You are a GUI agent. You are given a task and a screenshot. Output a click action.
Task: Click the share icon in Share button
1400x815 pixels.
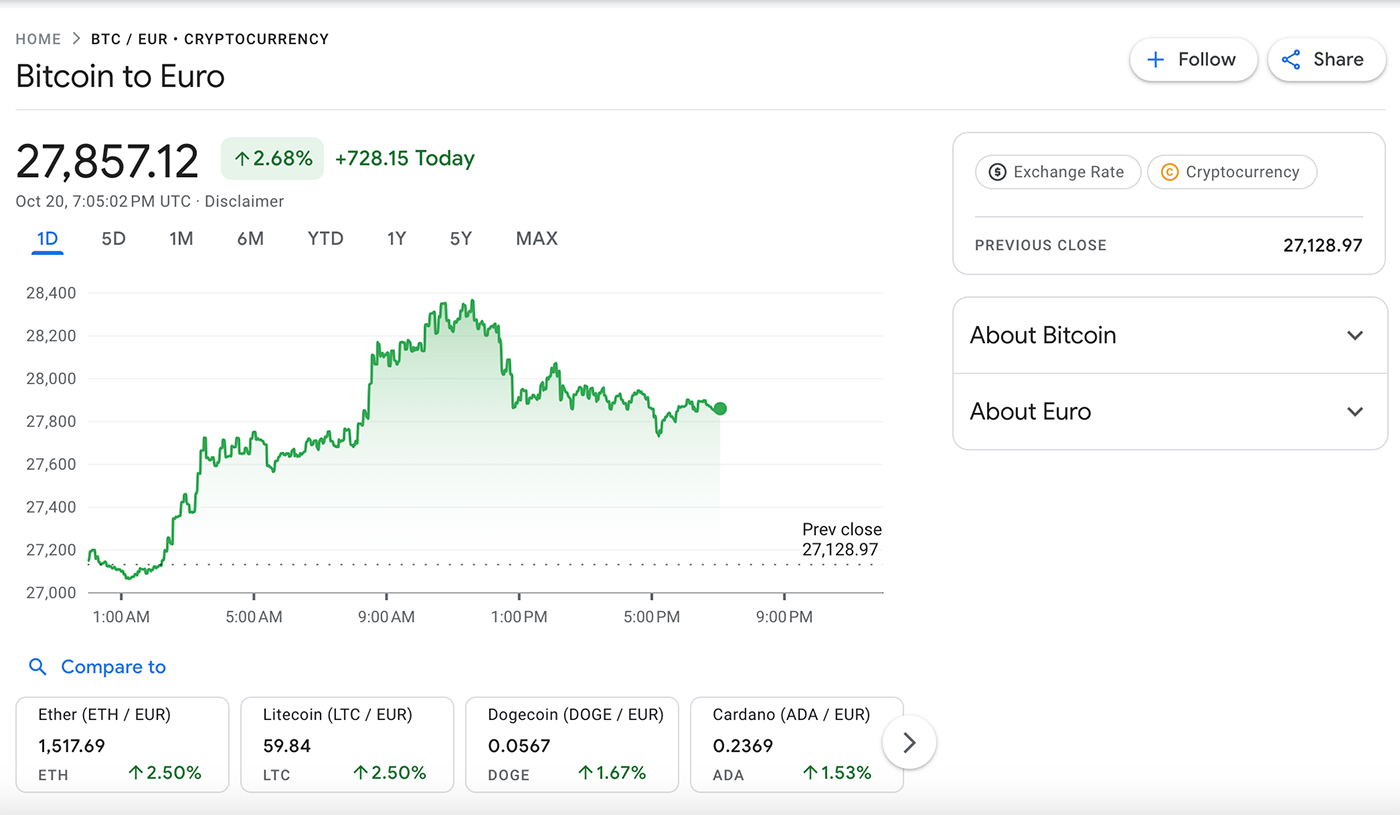[x=1291, y=60]
